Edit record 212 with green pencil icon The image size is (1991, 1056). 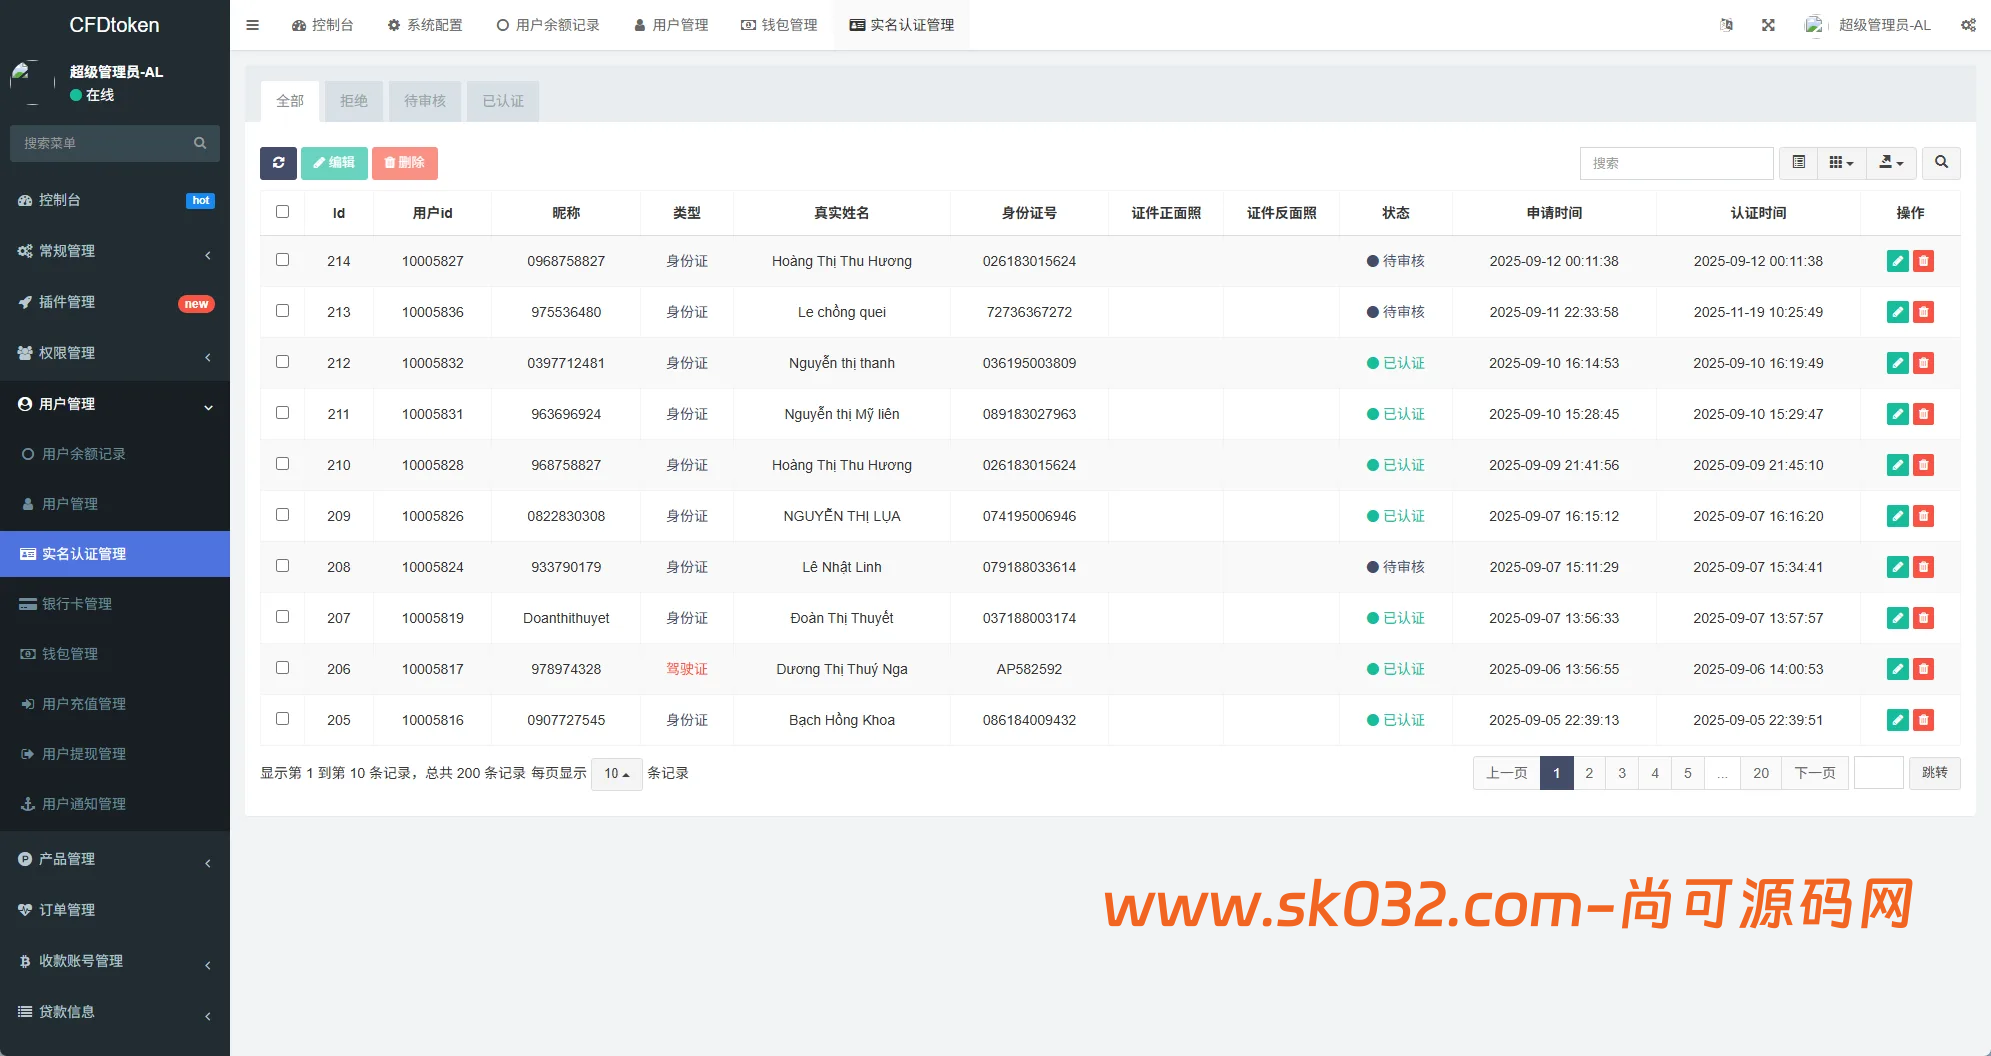tap(1897, 364)
